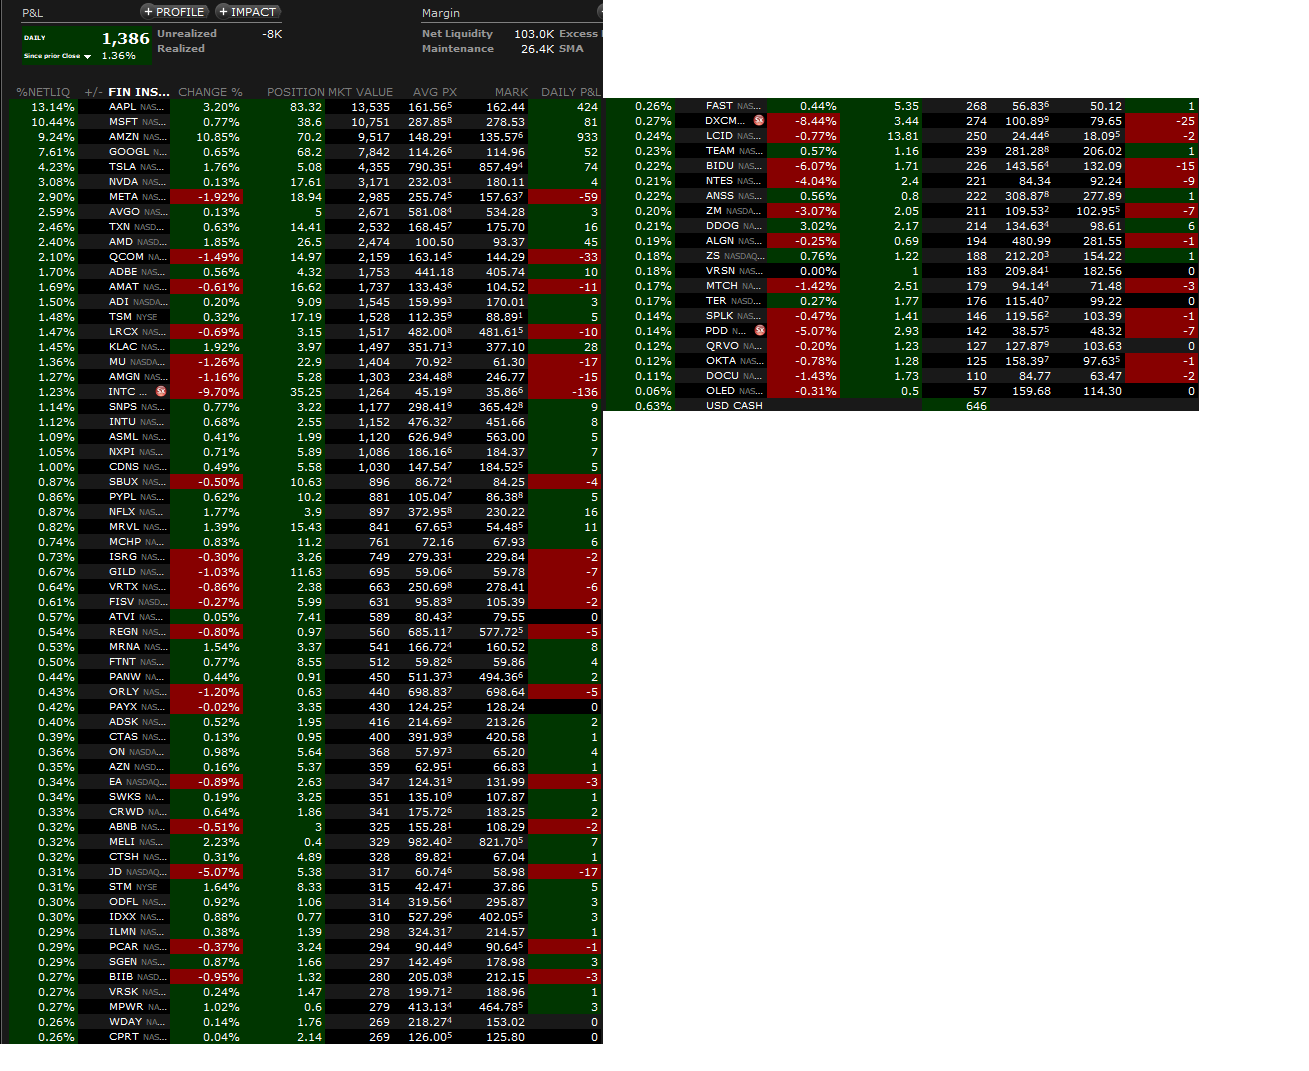Screen dimensions: 1309x1071
Task: Click the red alert icon beside PDD
Action: pyautogui.click(x=759, y=331)
